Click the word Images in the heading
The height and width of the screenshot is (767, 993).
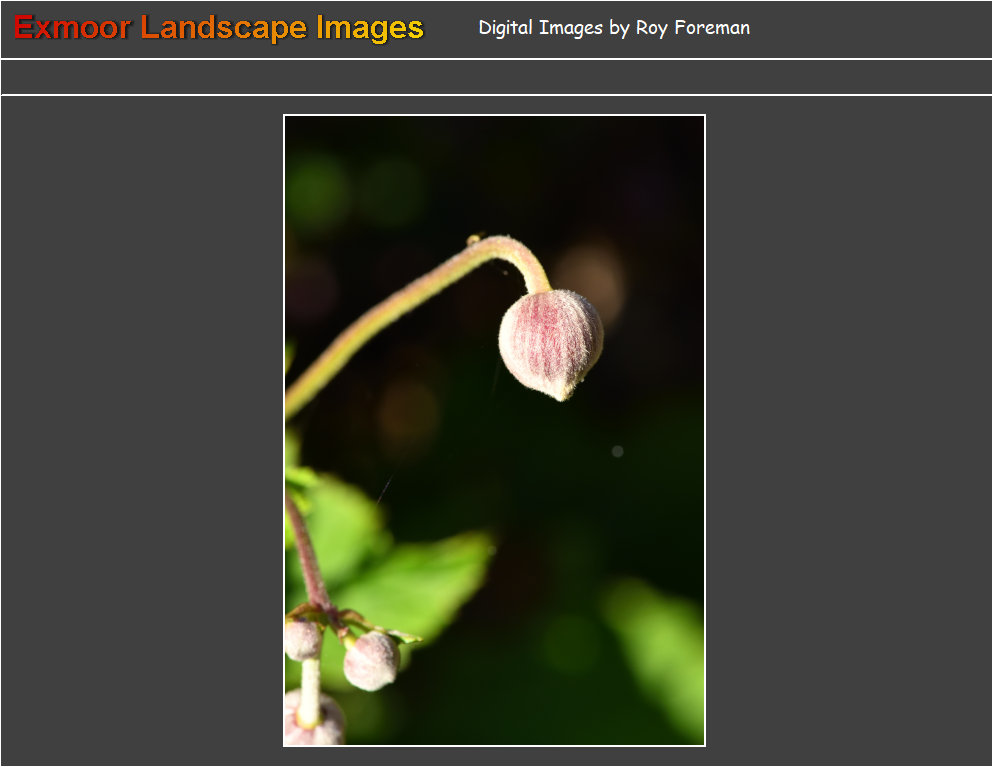[370, 28]
